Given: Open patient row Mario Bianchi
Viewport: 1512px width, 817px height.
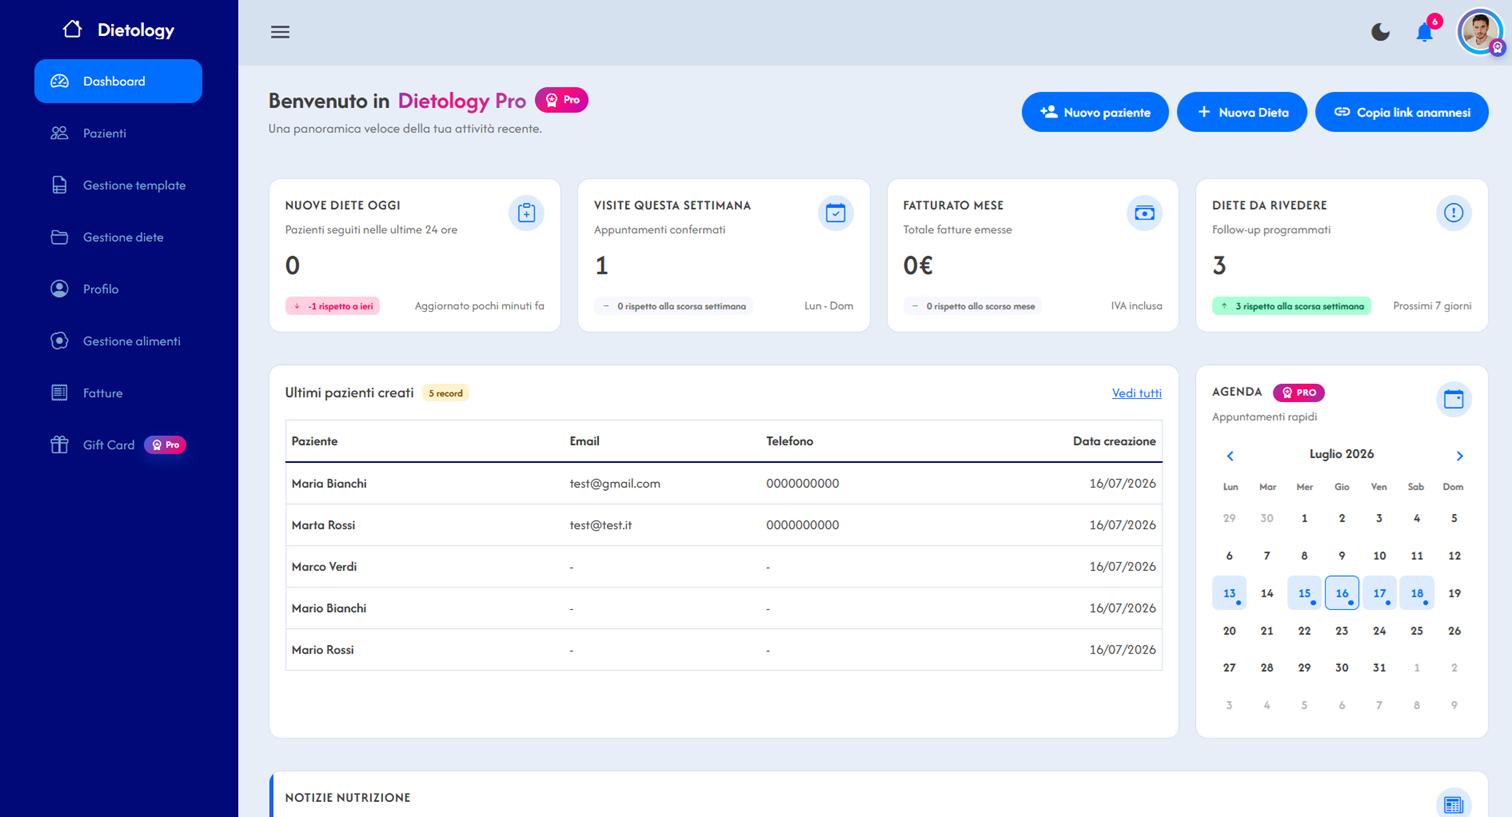Looking at the screenshot, I should tap(724, 608).
